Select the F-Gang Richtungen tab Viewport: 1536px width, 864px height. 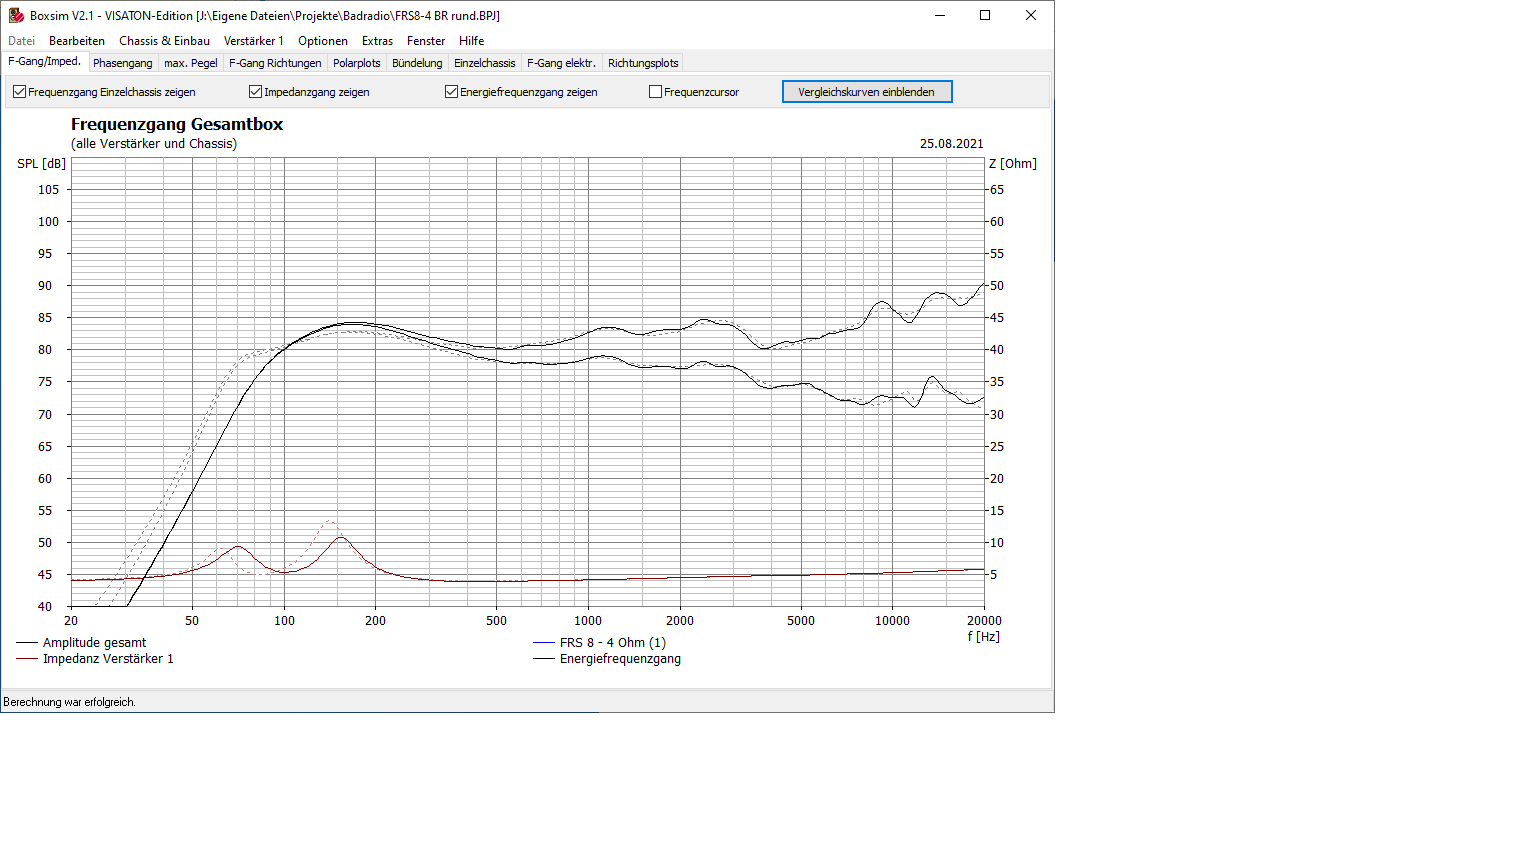coord(275,63)
